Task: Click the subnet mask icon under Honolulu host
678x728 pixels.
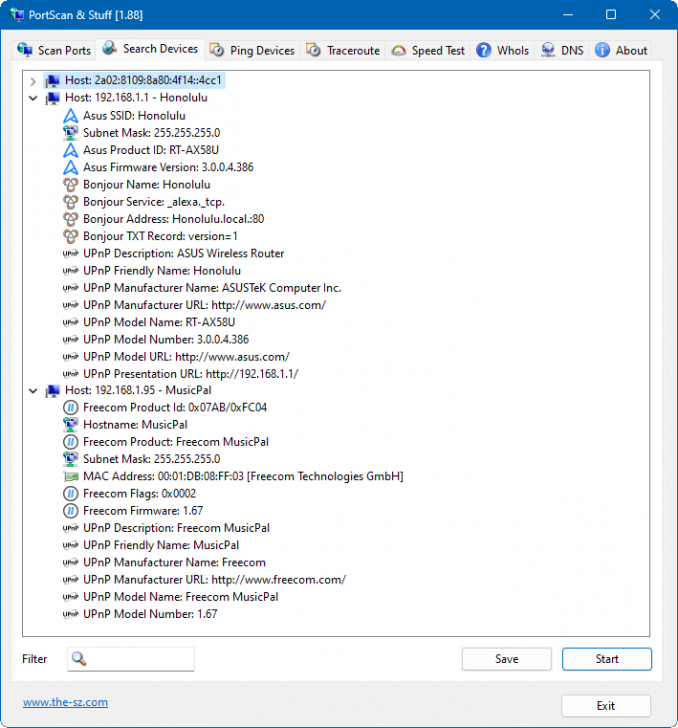Action: pos(70,133)
